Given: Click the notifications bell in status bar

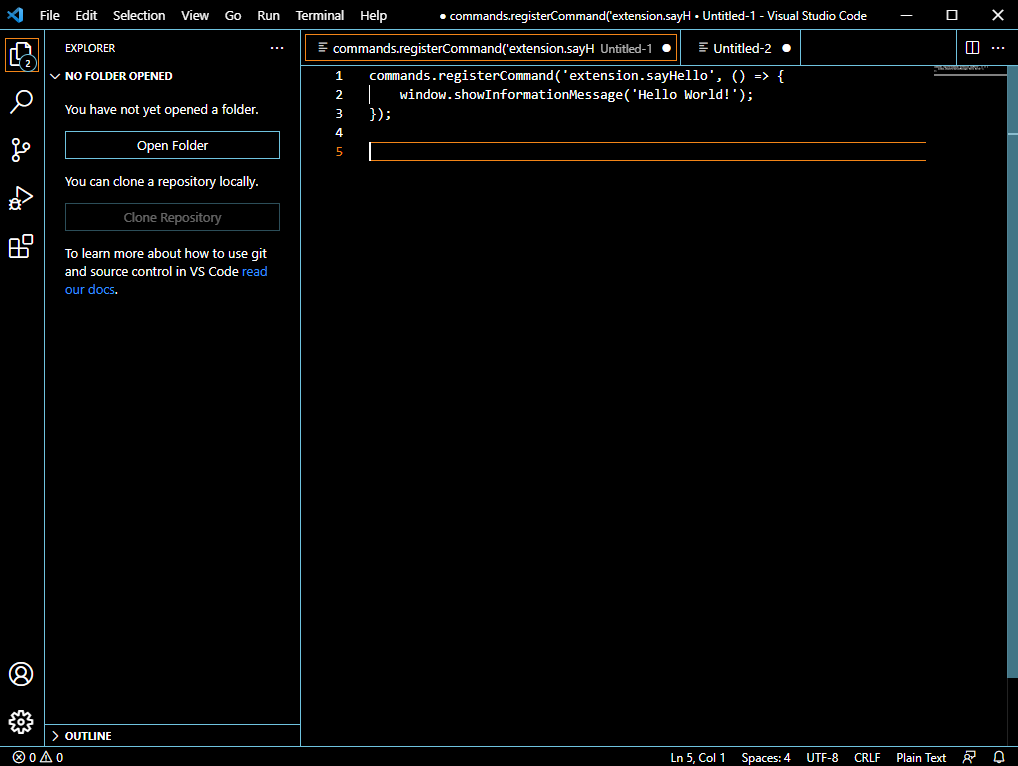Looking at the screenshot, I should [998, 757].
